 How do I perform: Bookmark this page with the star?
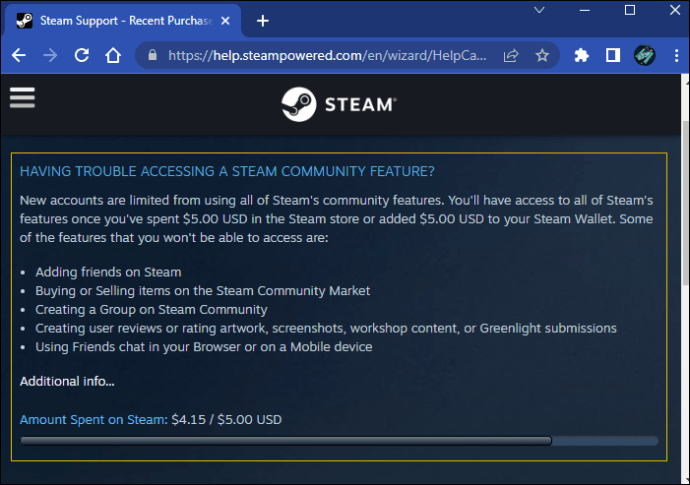click(x=542, y=55)
